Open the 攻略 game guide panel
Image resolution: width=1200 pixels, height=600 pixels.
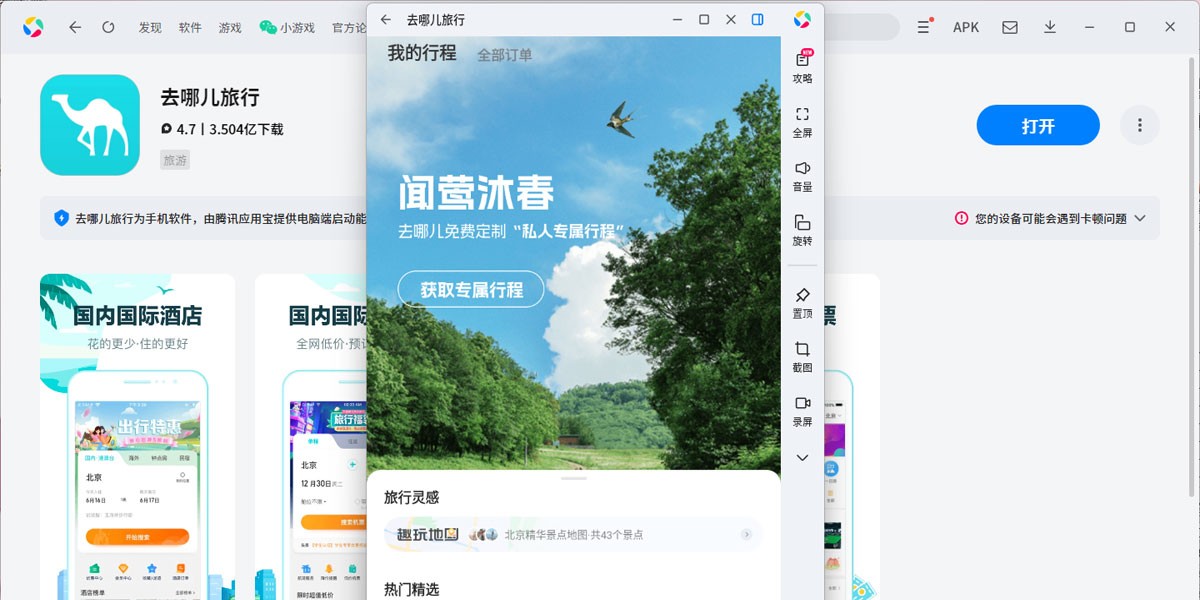click(x=802, y=65)
